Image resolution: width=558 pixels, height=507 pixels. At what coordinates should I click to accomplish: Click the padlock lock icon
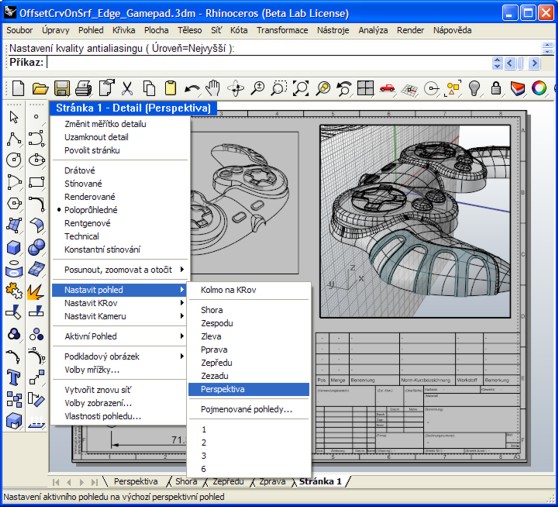tap(496, 88)
